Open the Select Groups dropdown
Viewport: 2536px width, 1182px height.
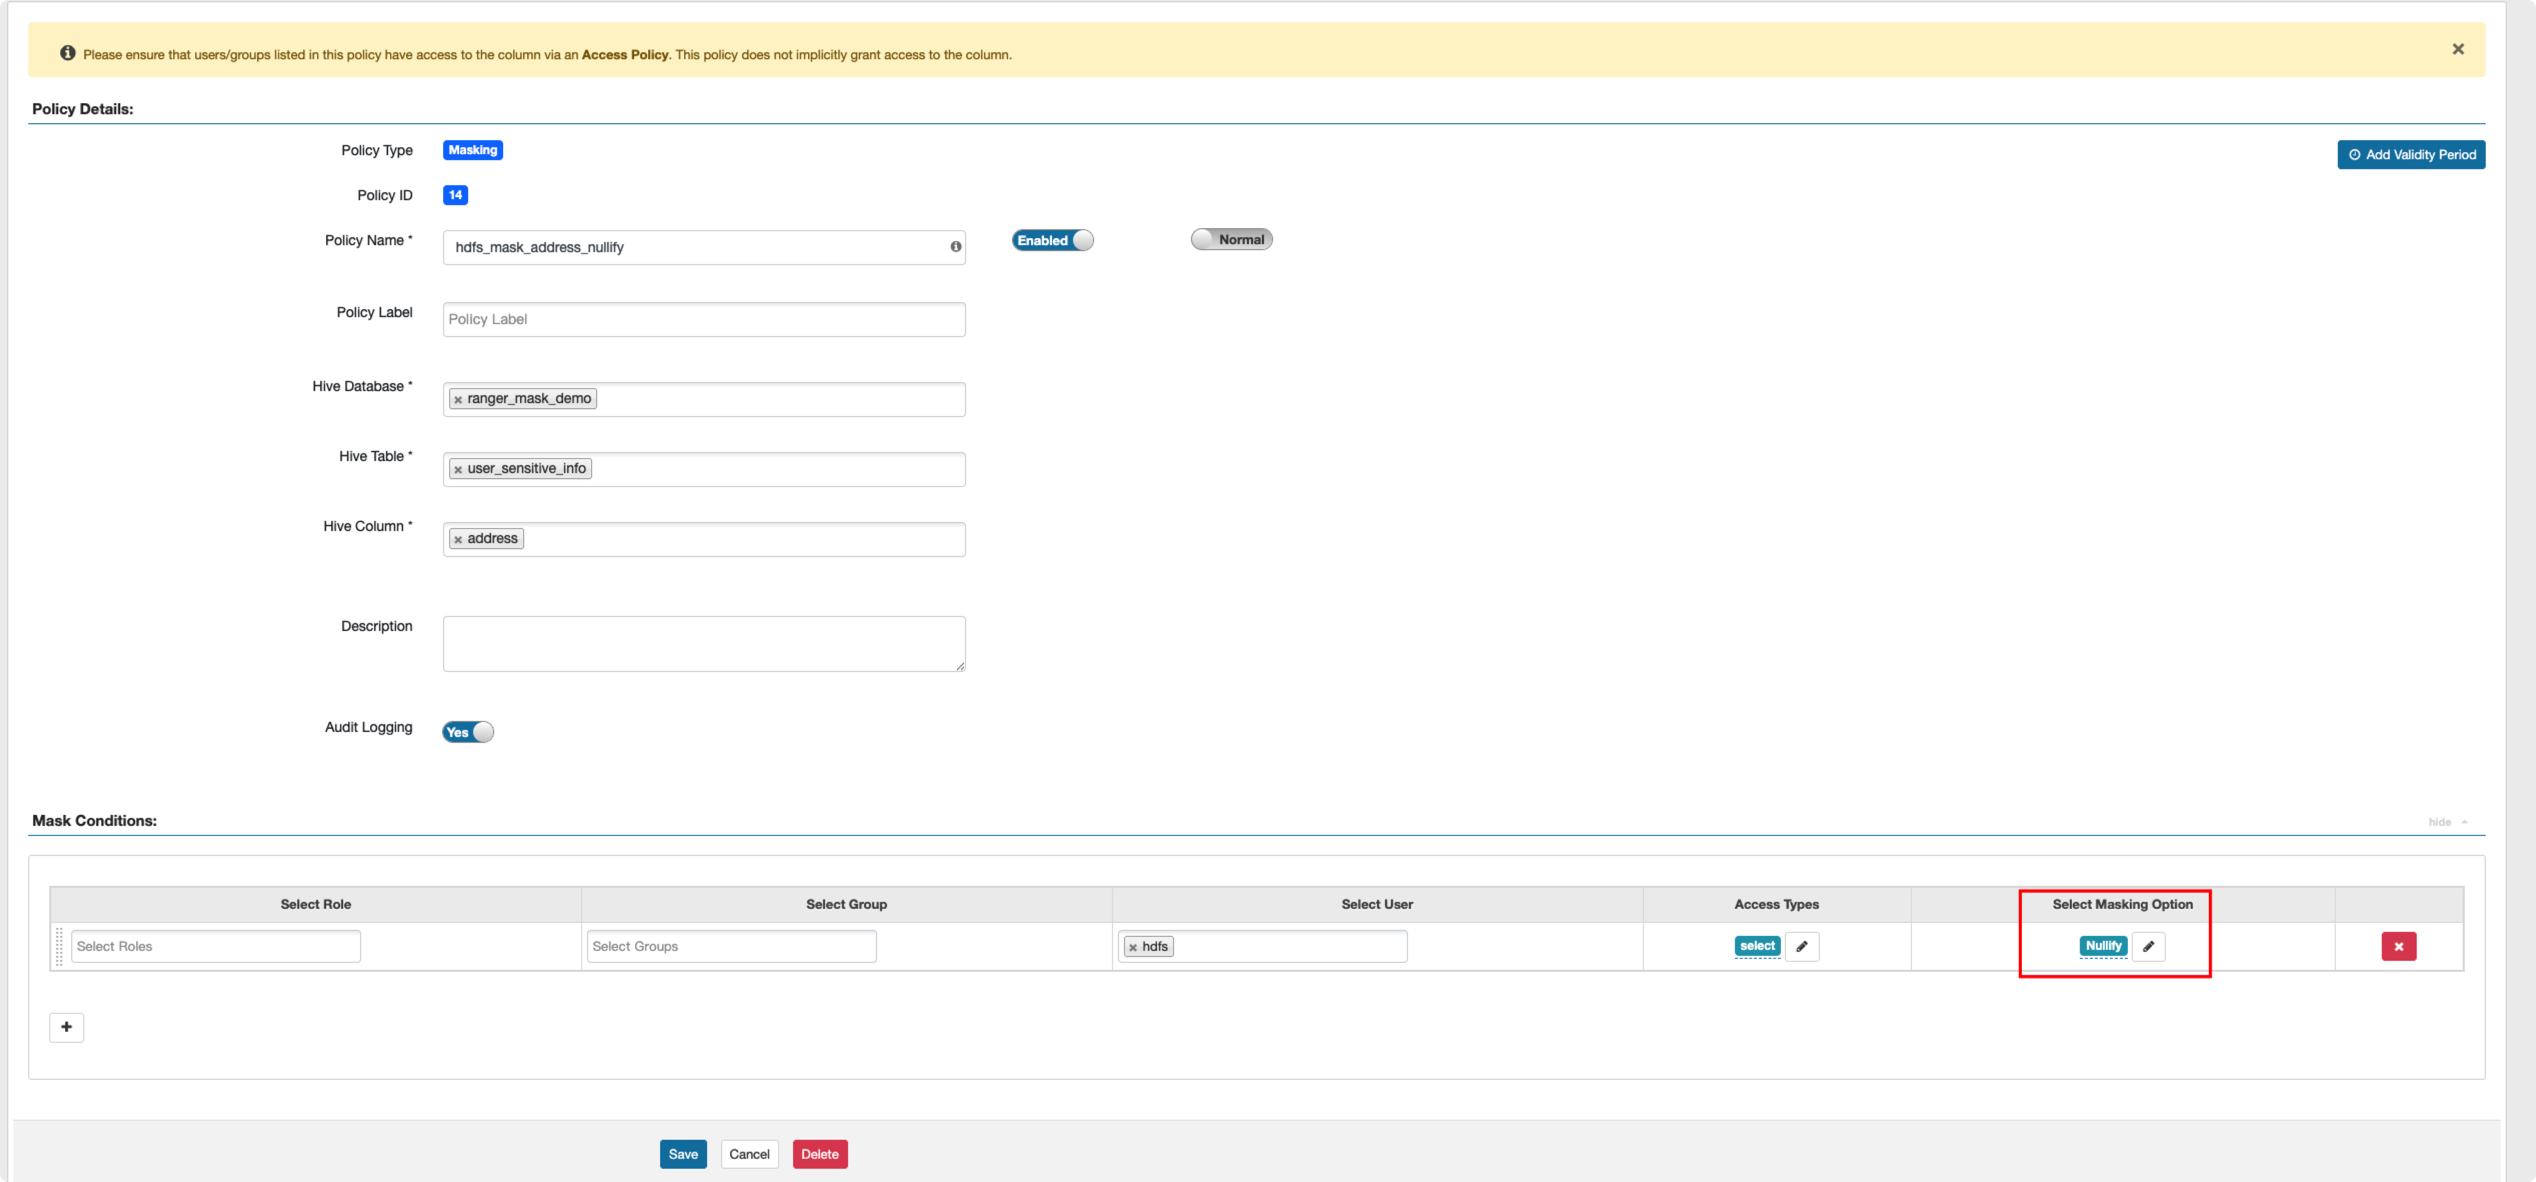pos(731,946)
